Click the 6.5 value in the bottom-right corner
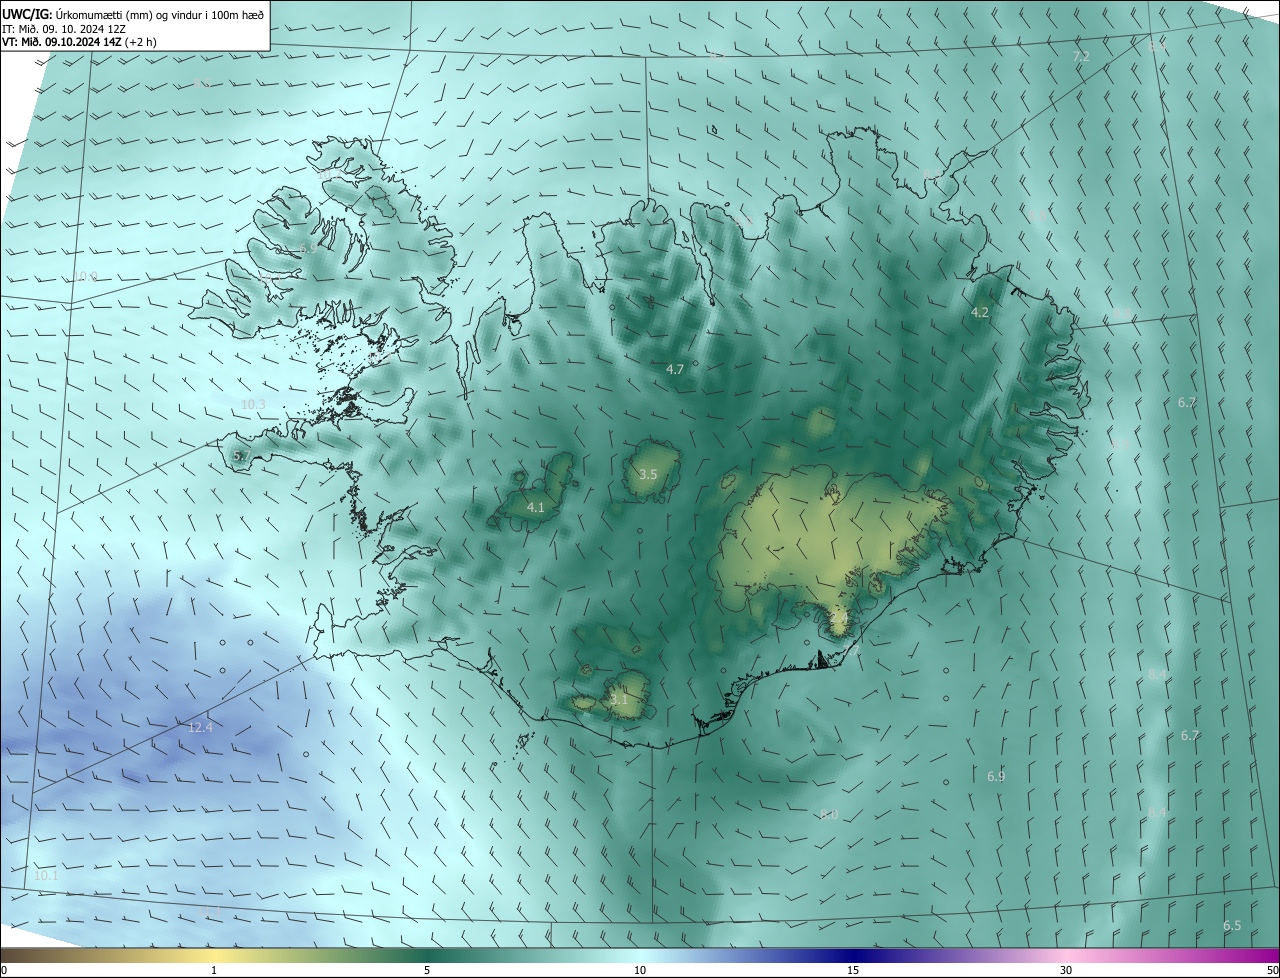 (1232, 926)
